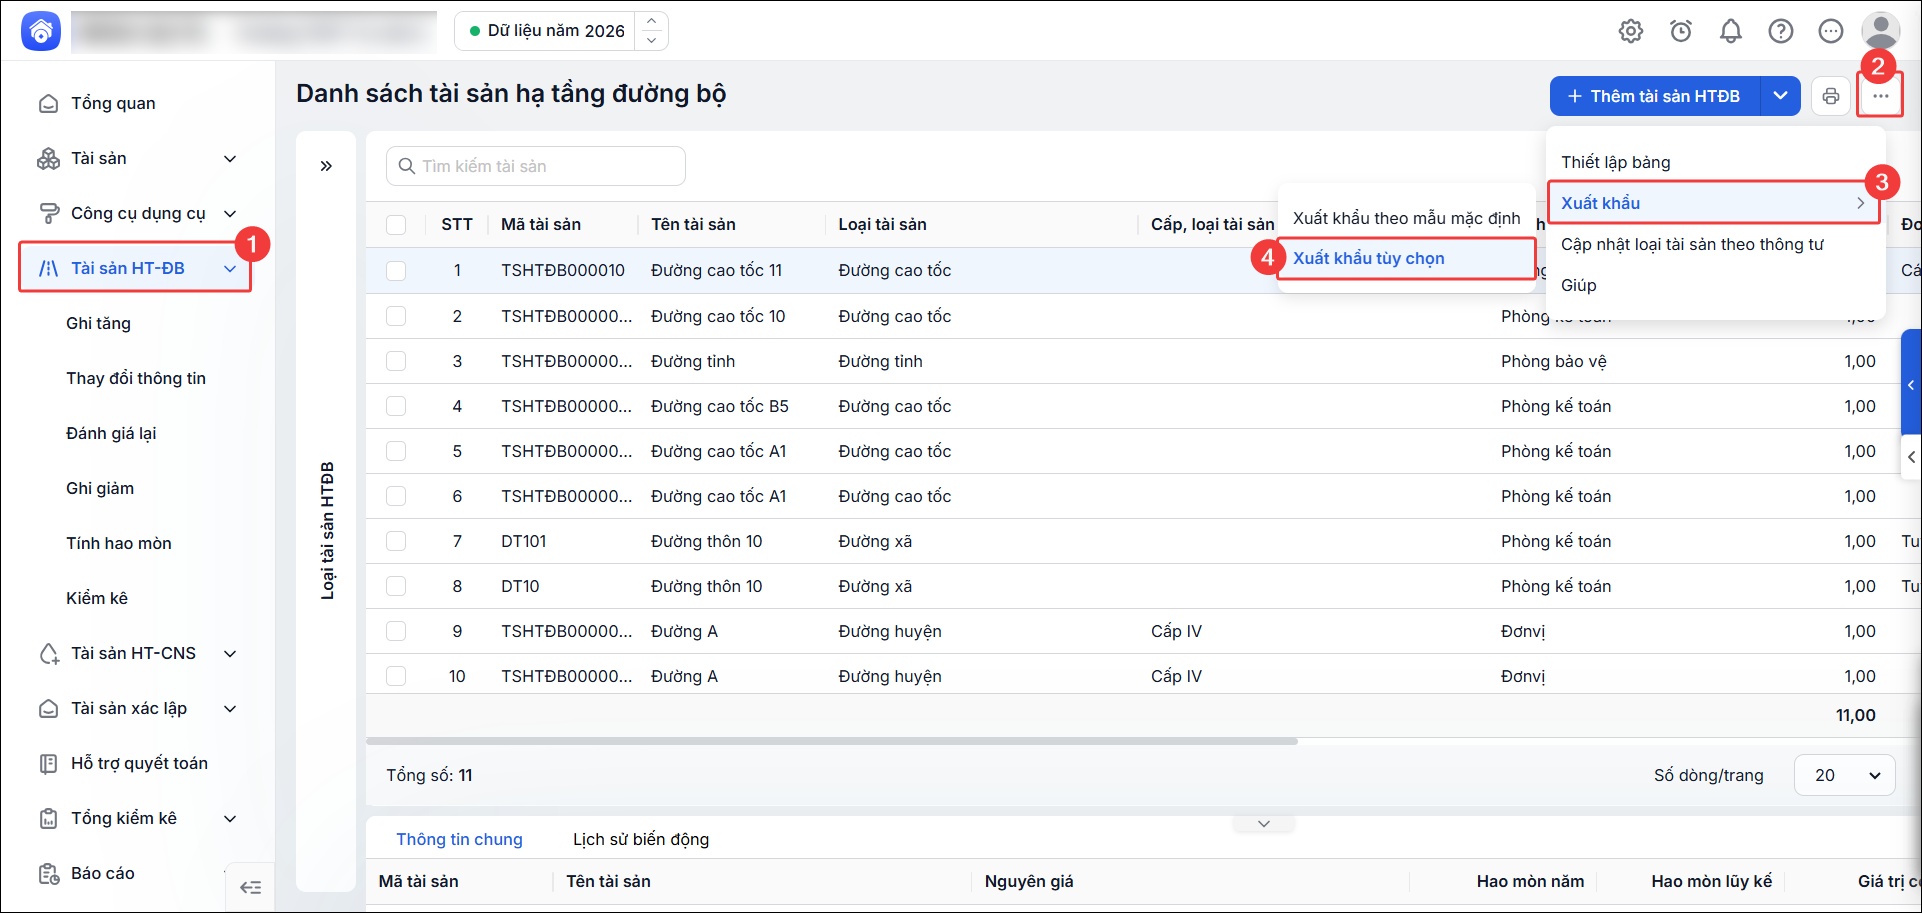Open the alarm clock reminder icon
1922x913 pixels.
point(1681,31)
